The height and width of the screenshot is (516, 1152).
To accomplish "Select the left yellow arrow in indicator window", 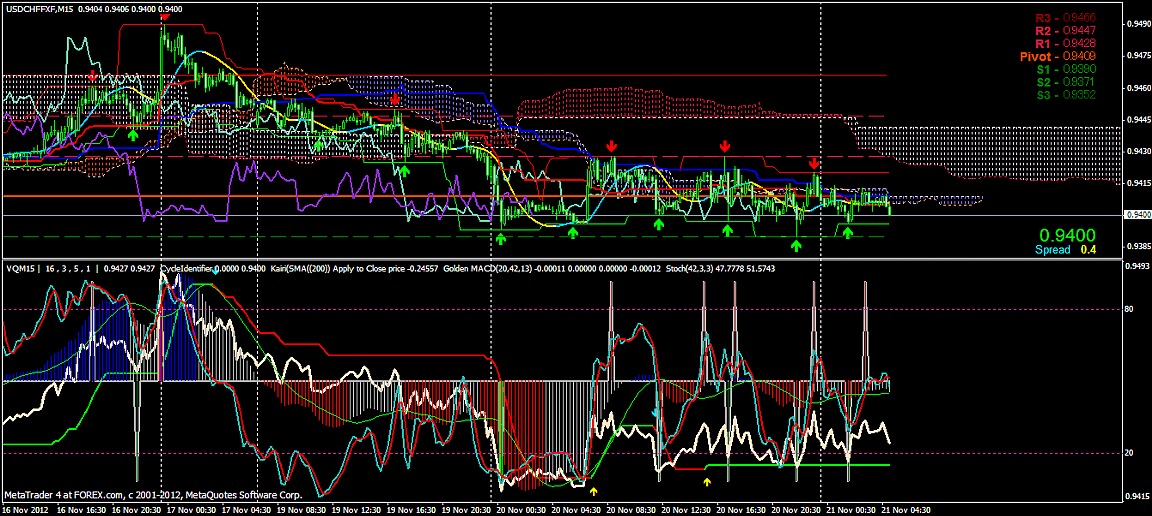I will coord(593,491).
